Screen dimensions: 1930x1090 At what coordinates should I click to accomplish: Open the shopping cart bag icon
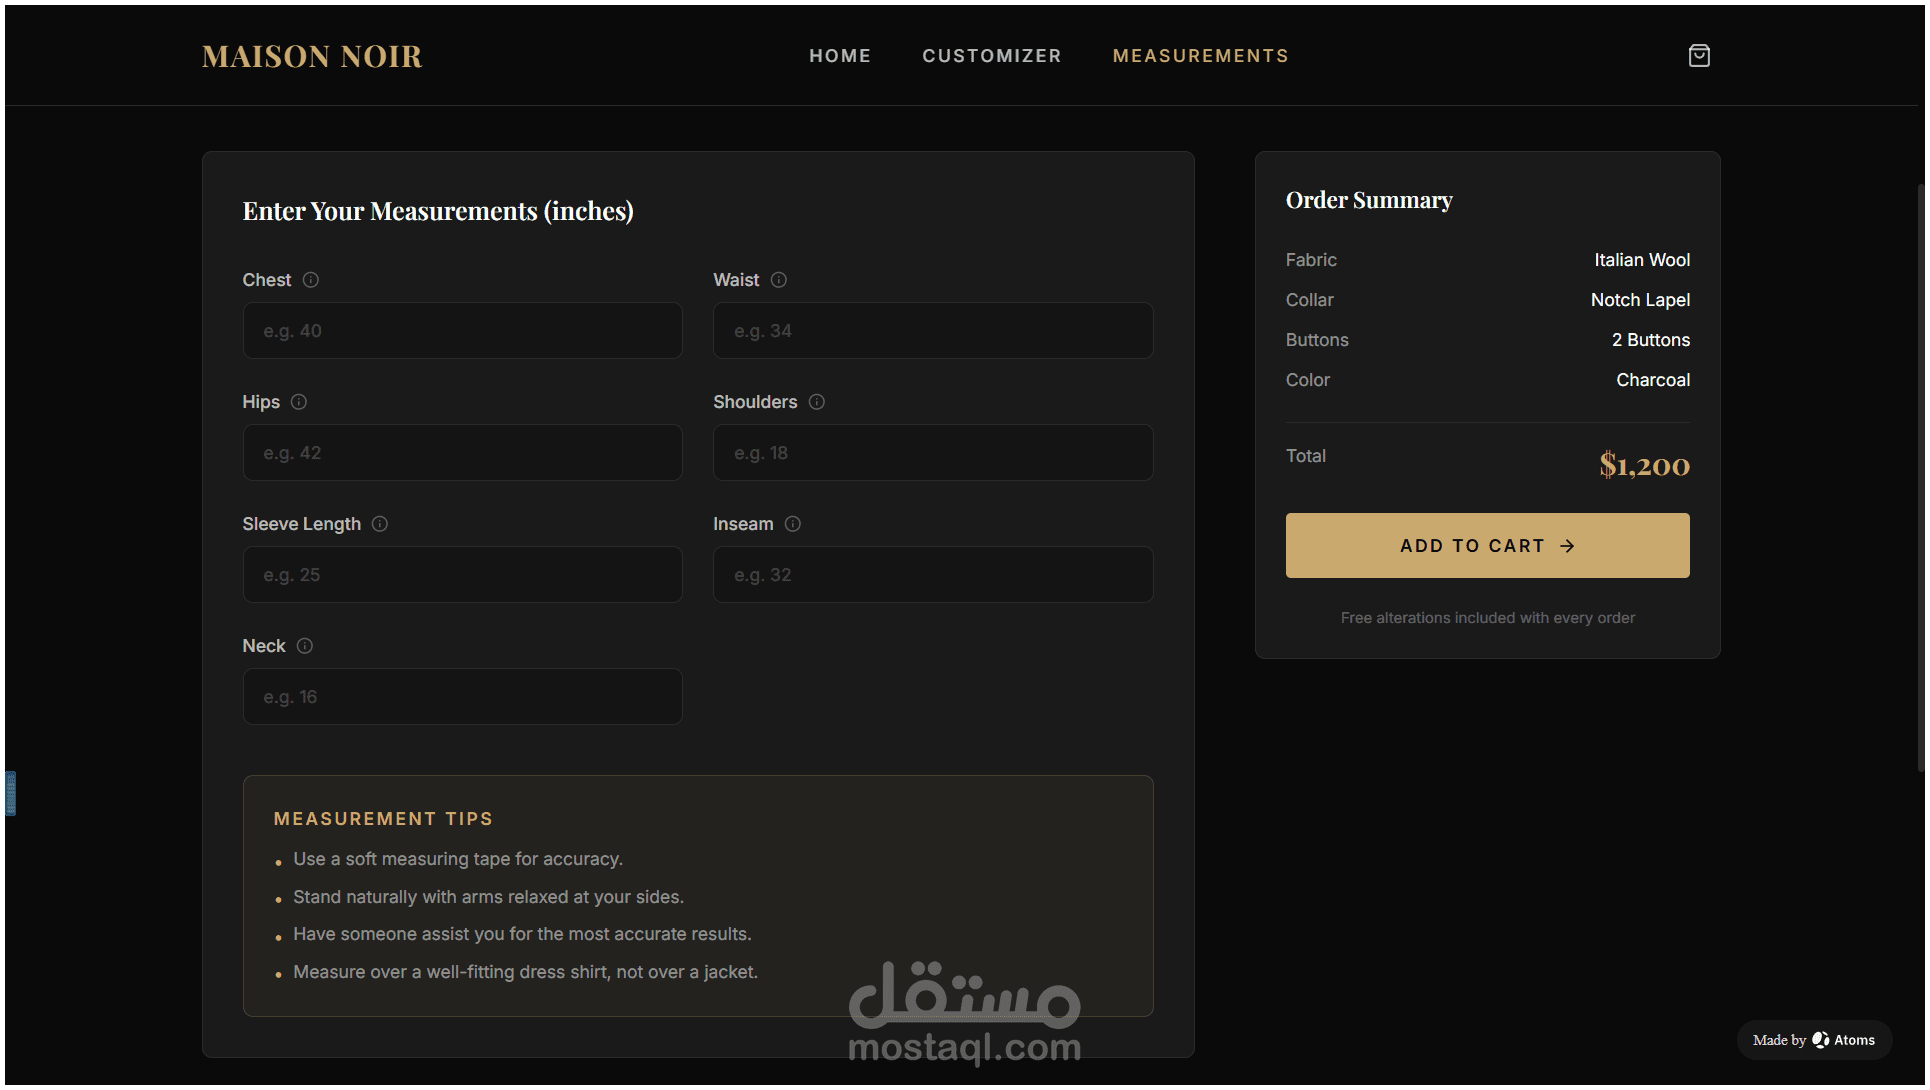[x=1699, y=56]
